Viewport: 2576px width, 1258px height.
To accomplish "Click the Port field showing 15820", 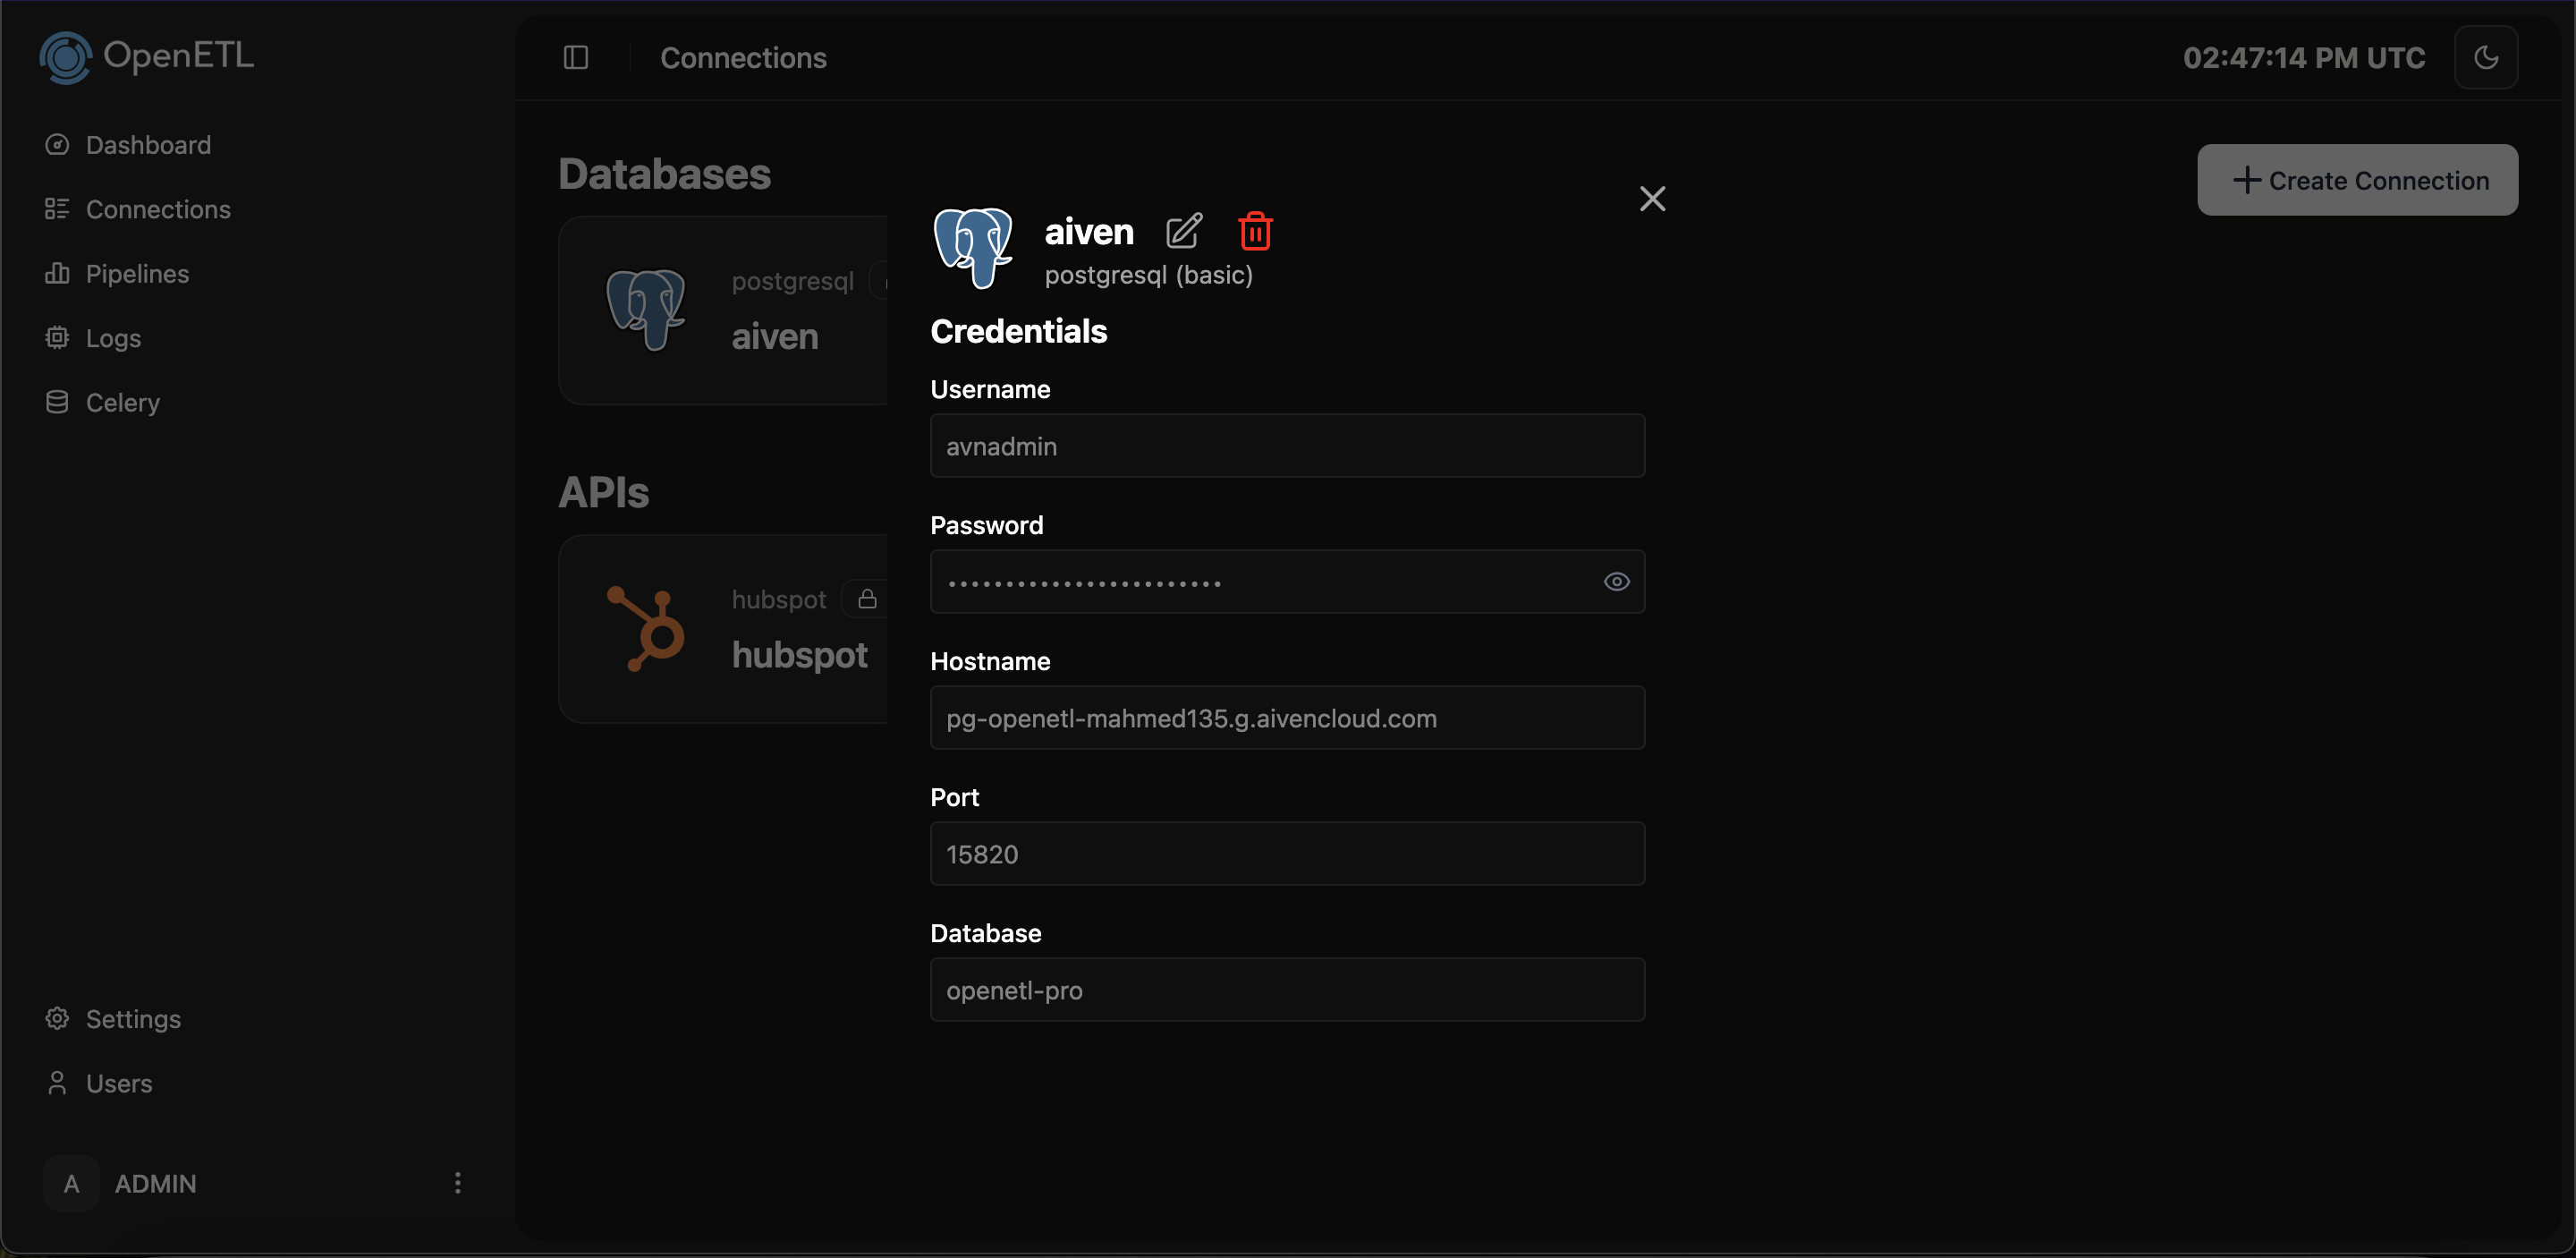I will point(1287,854).
